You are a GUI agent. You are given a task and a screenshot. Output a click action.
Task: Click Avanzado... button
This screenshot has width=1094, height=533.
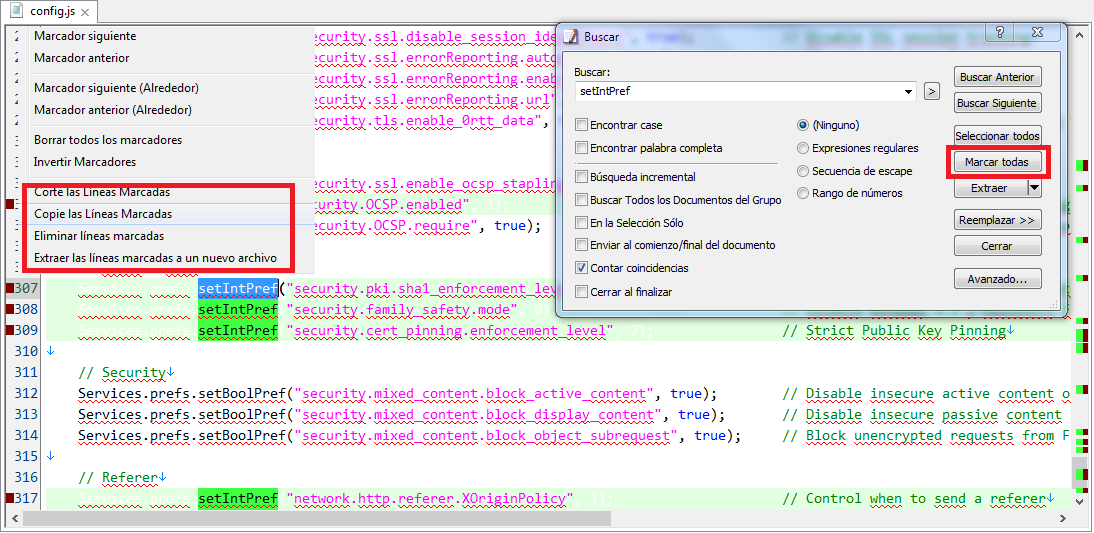click(x=997, y=279)
